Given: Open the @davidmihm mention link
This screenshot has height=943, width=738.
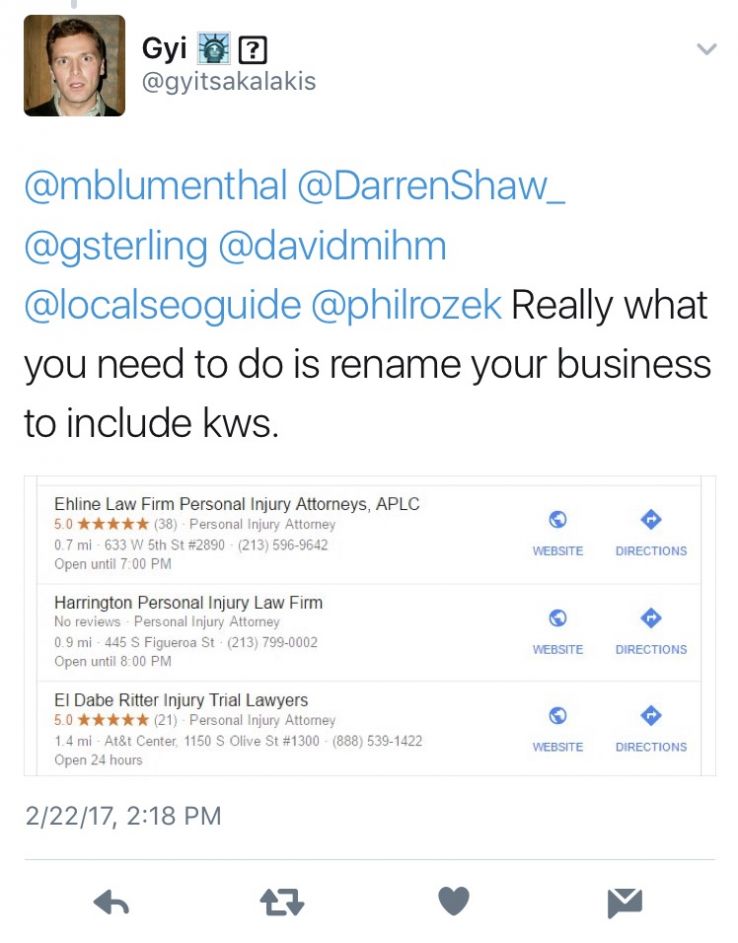Looking at the screenshot, I should click(333, 245).
